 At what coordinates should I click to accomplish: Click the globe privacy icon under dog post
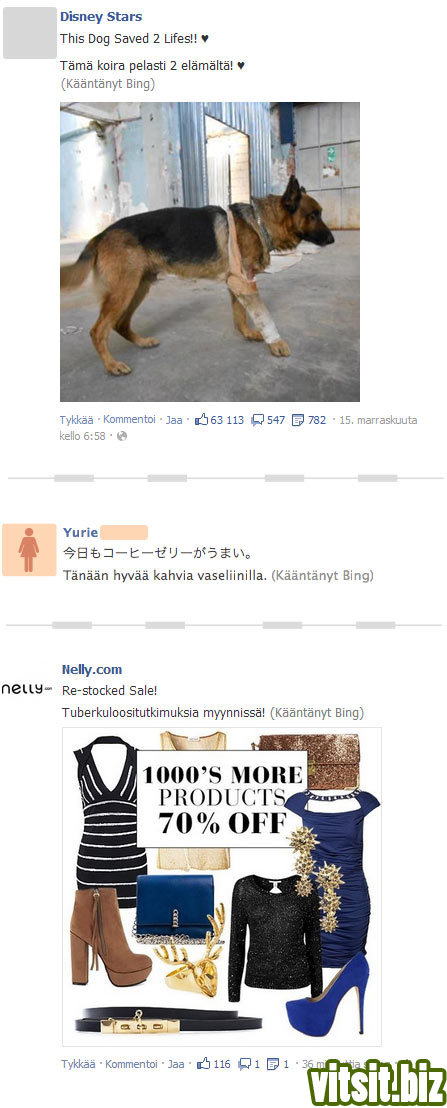(121, 436)
